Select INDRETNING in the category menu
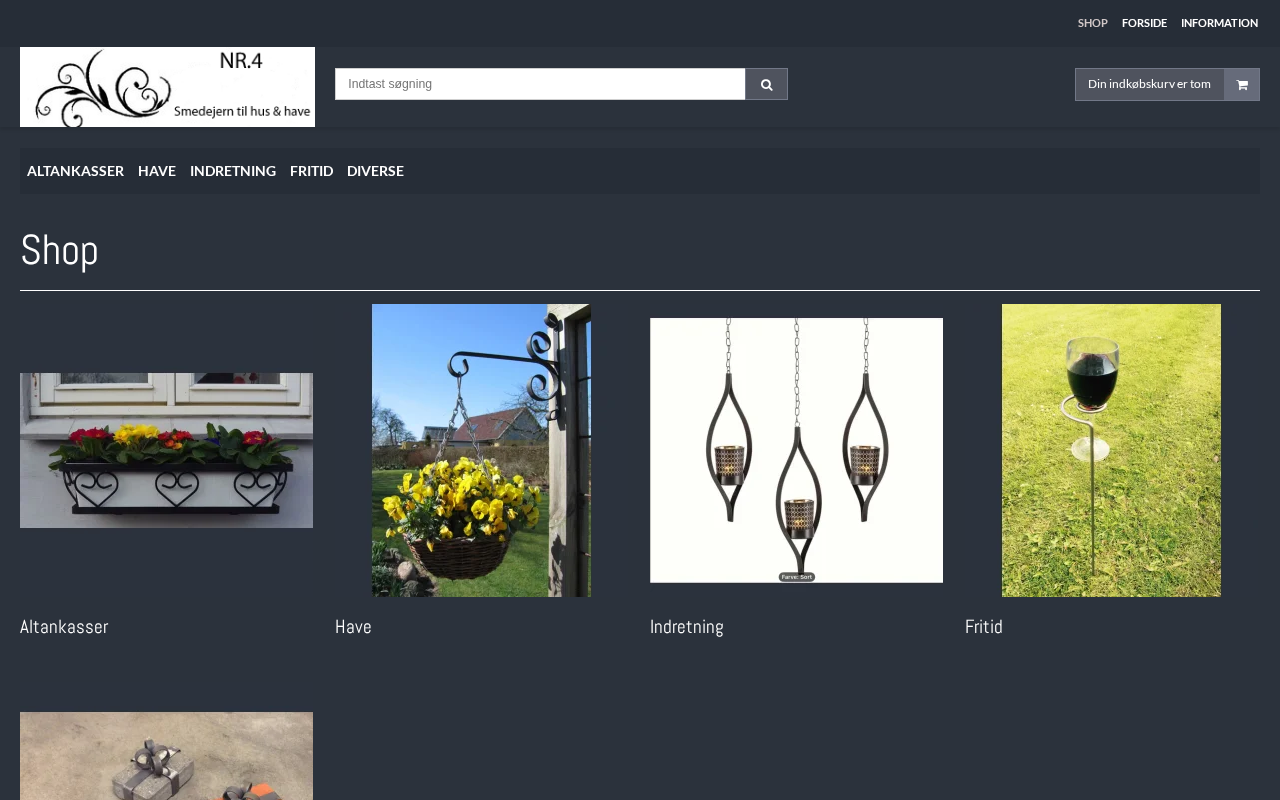The image size is (1280, 800). point(233,171)
